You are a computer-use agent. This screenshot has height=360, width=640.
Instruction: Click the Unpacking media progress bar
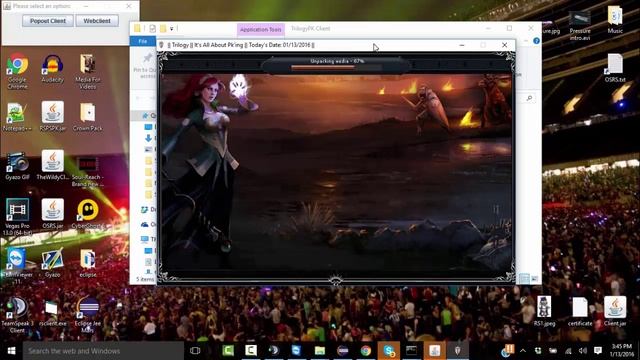[337, 67]
